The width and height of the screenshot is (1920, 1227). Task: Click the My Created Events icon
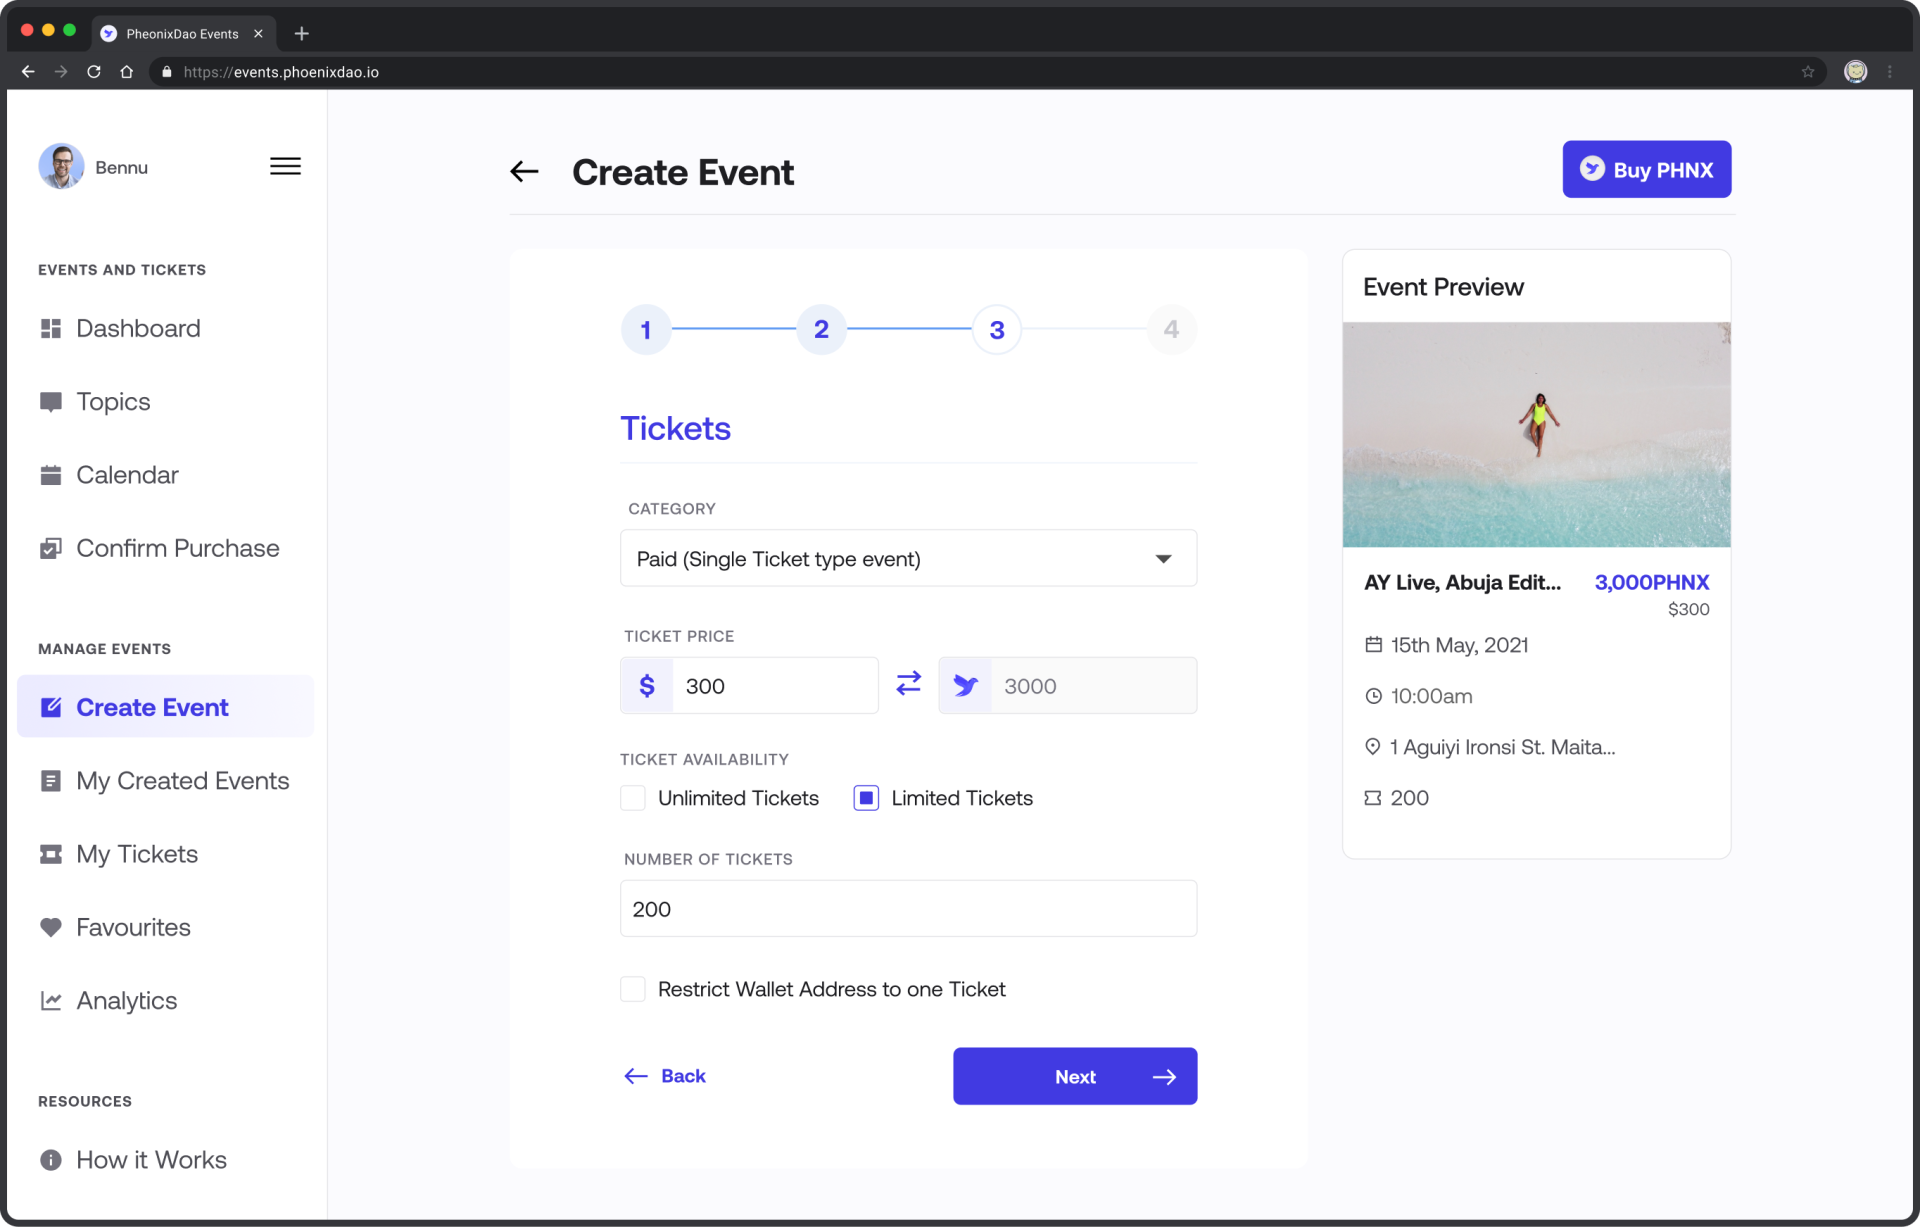point(50,781)
